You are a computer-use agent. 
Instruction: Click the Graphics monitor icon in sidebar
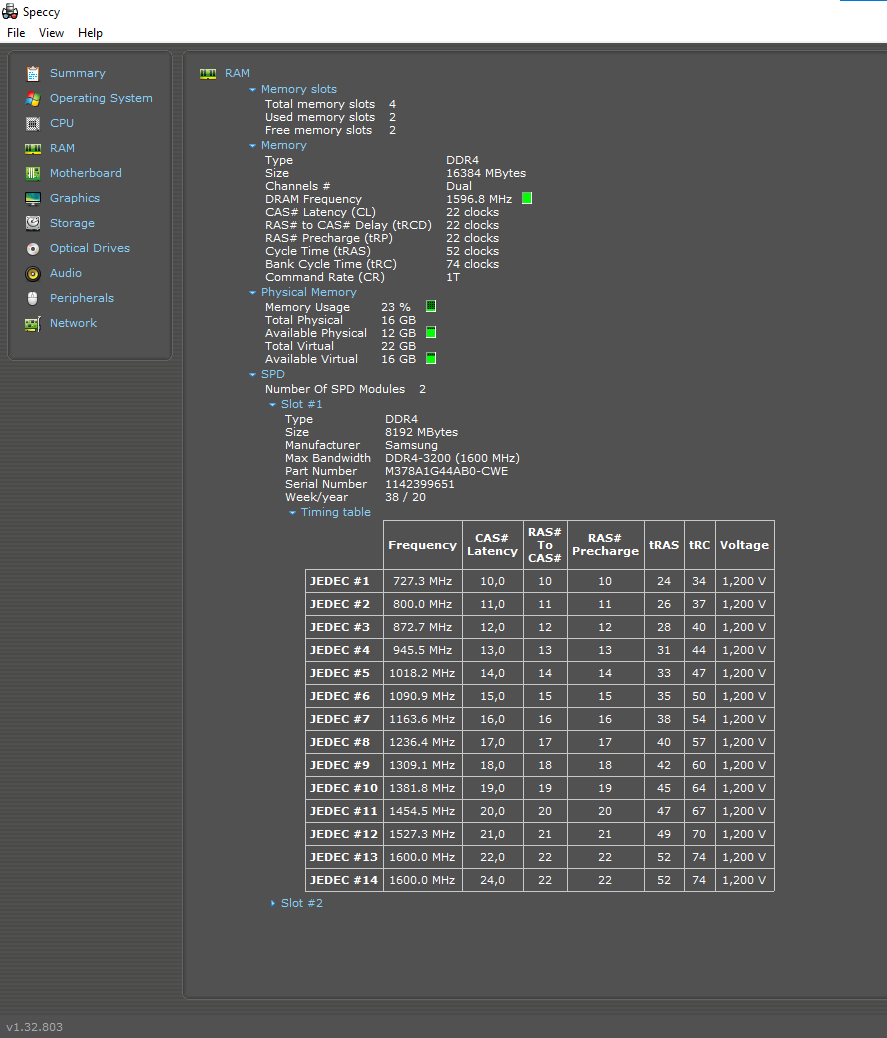point(32,199)
